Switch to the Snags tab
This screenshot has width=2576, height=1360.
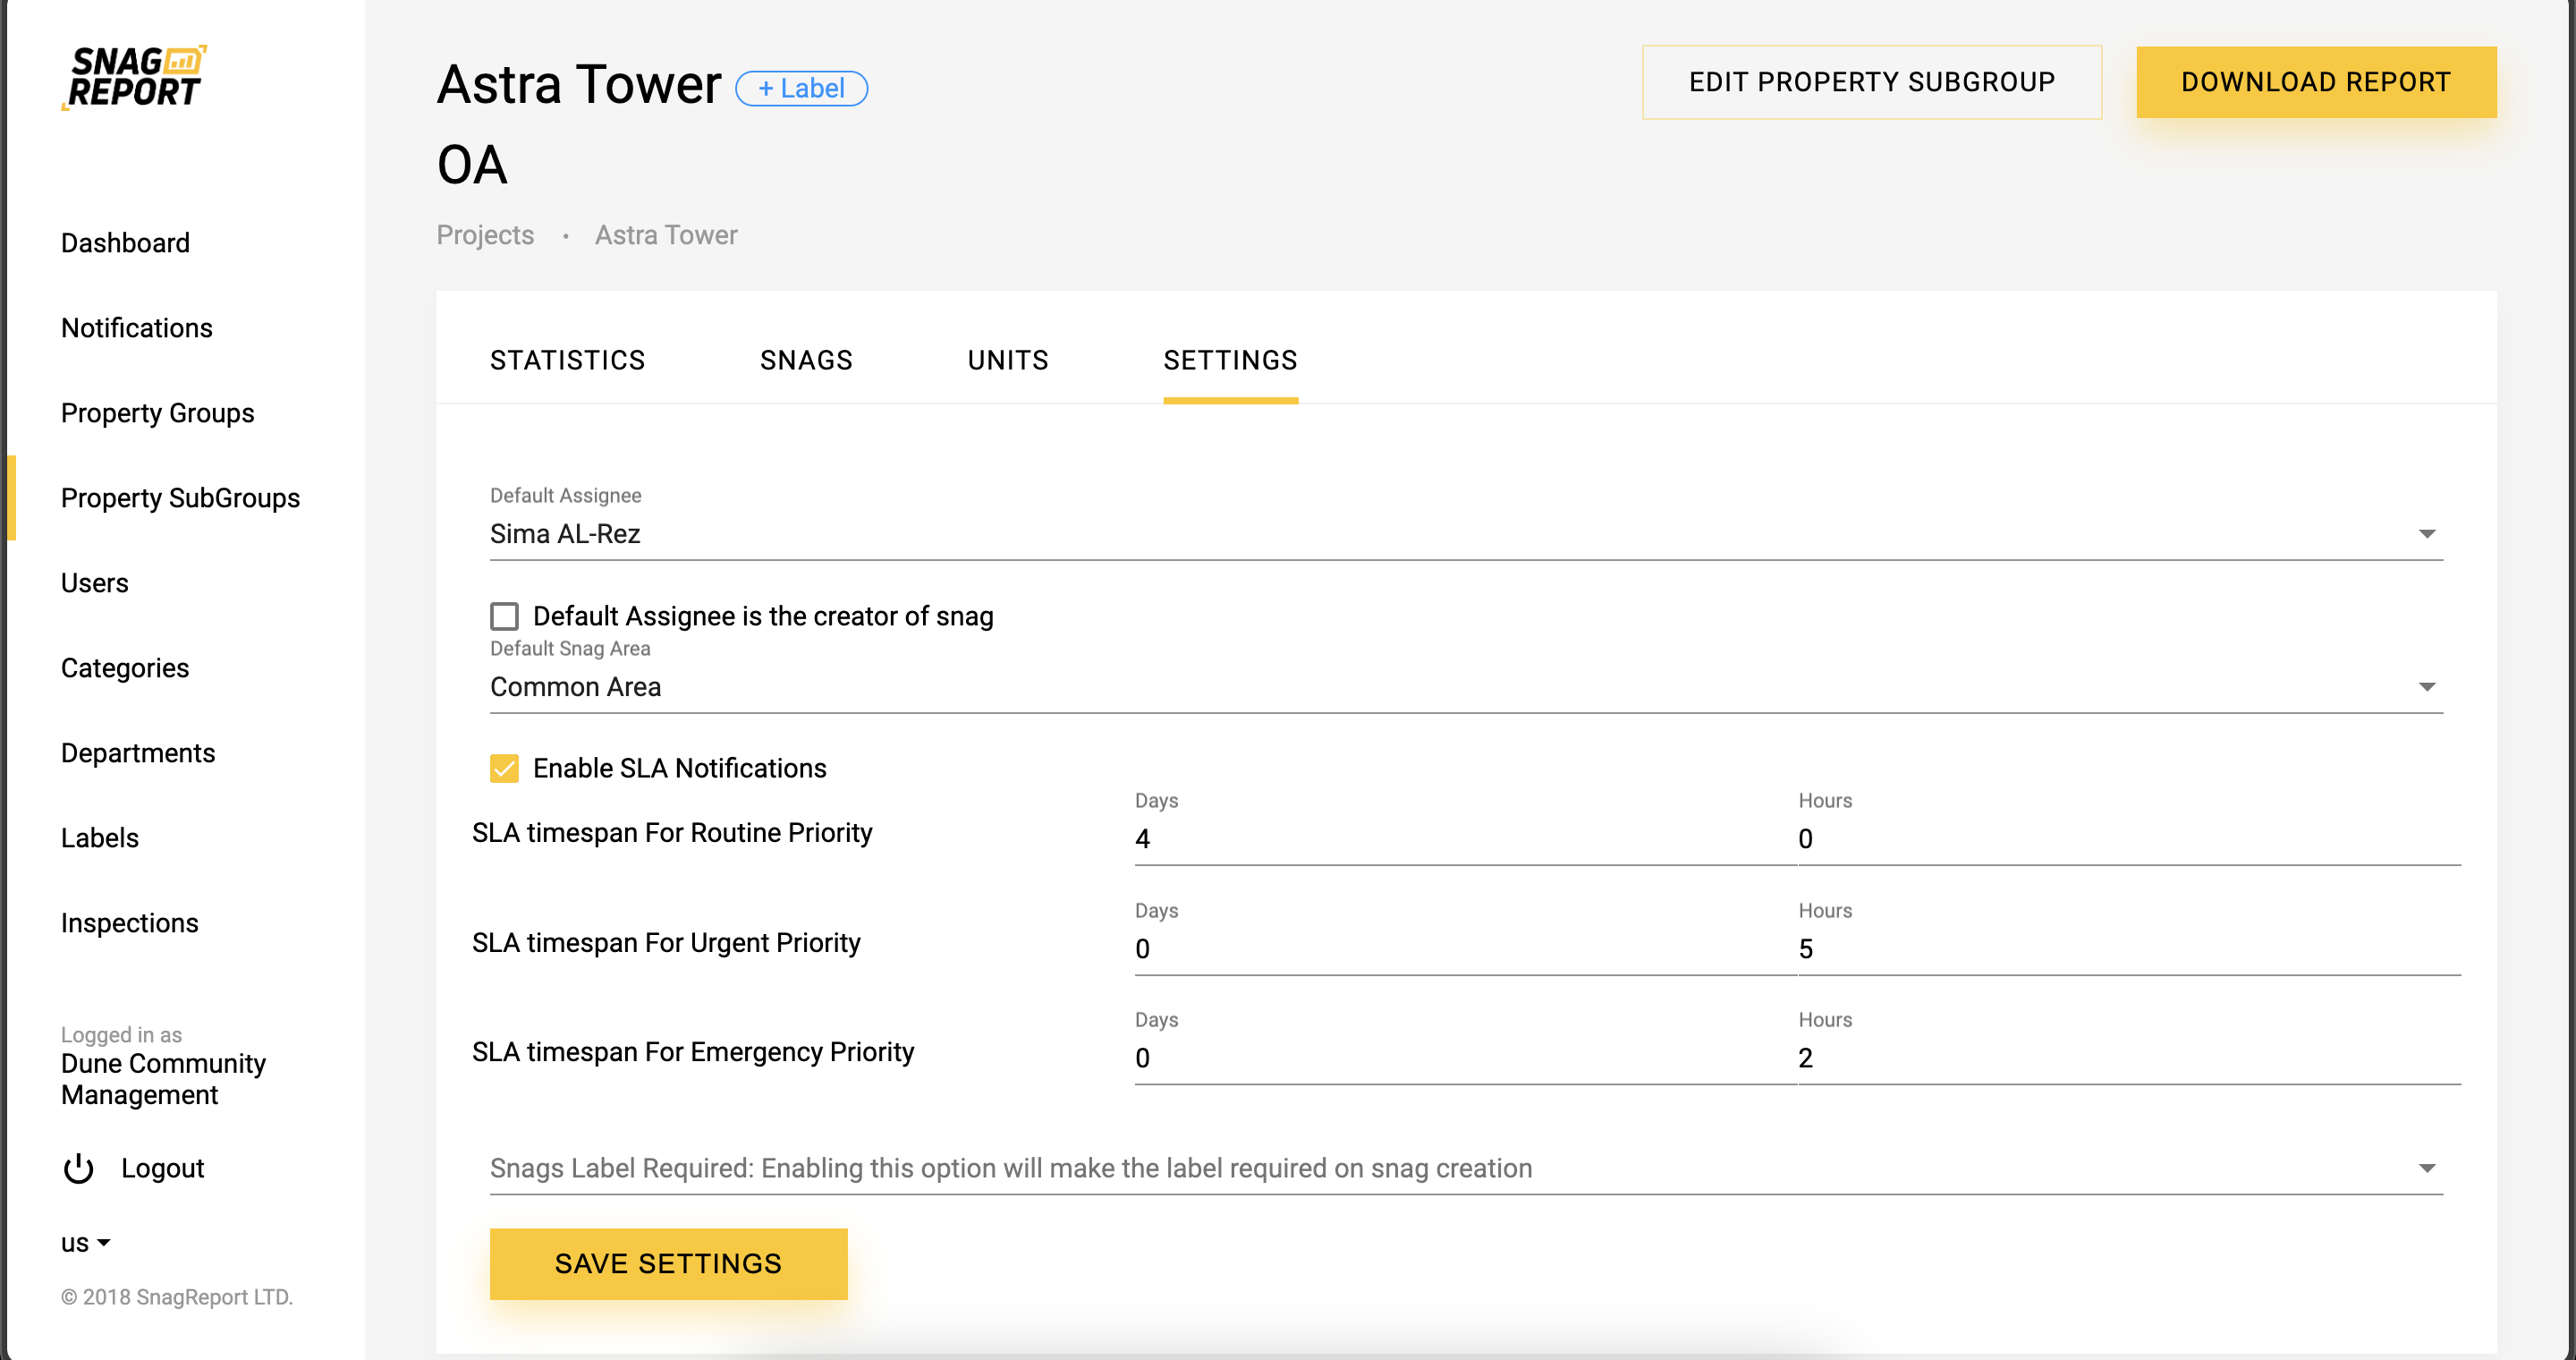click(x=806, y=360)
